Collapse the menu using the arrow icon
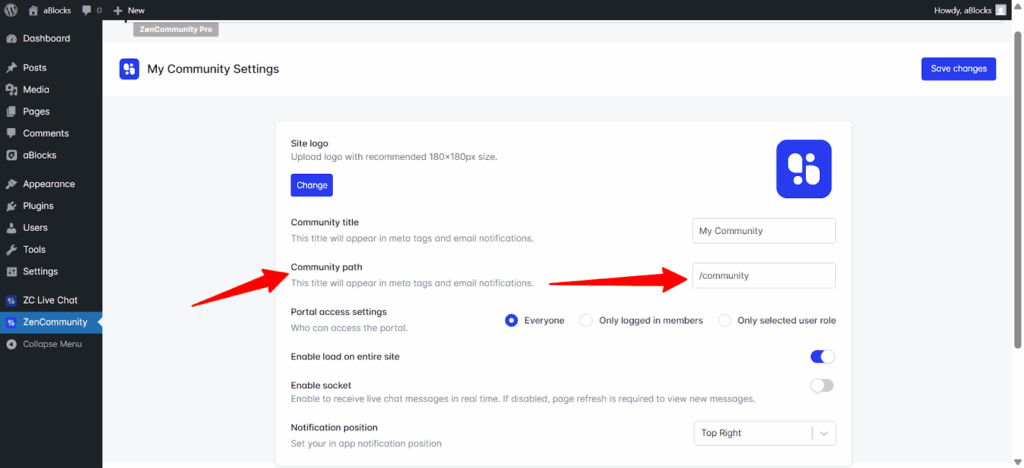The image size is (1024, 468). click(11, 344)
